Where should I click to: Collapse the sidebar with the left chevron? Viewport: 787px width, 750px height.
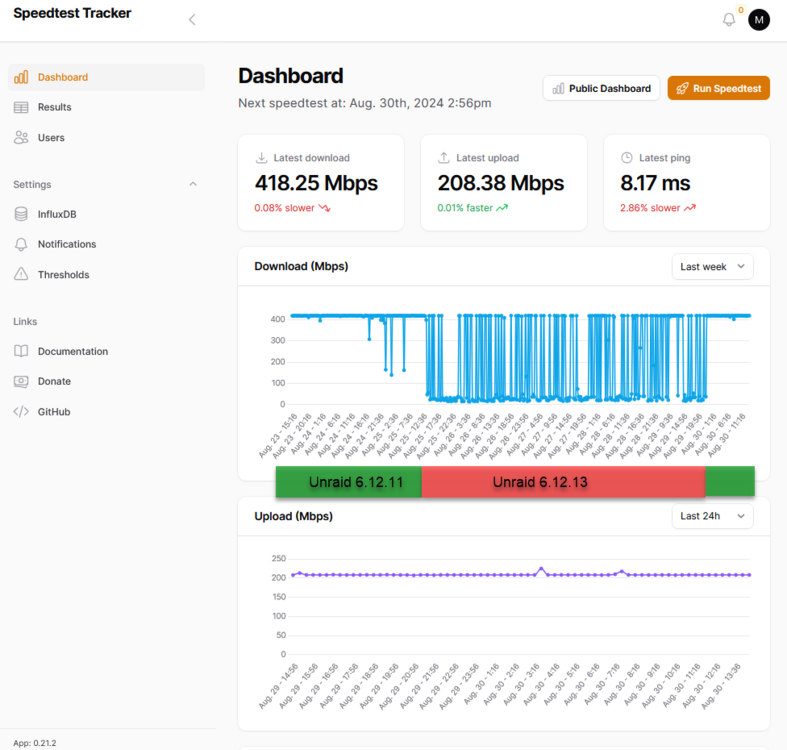pyautogui.click(x=192, y=20)
